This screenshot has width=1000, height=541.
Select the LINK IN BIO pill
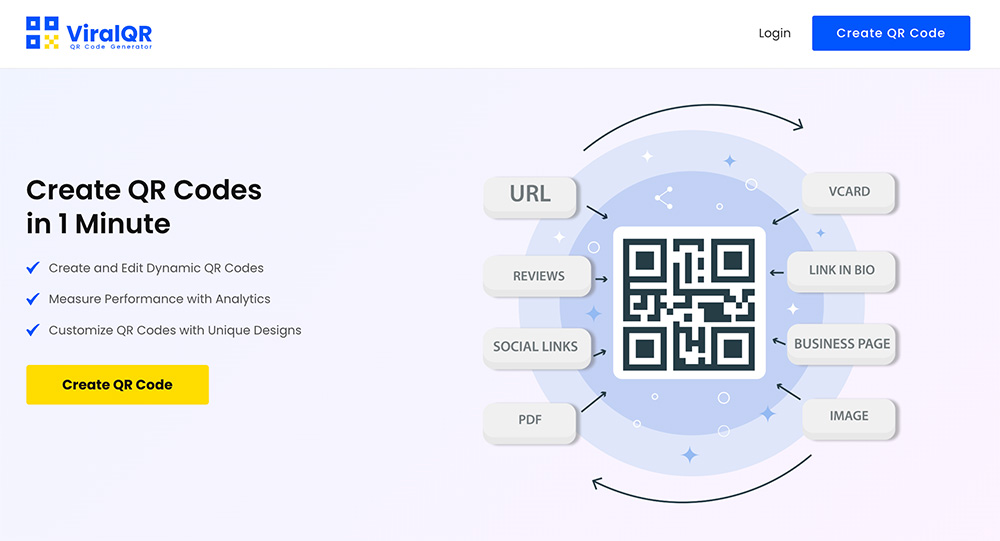[841, 270]
